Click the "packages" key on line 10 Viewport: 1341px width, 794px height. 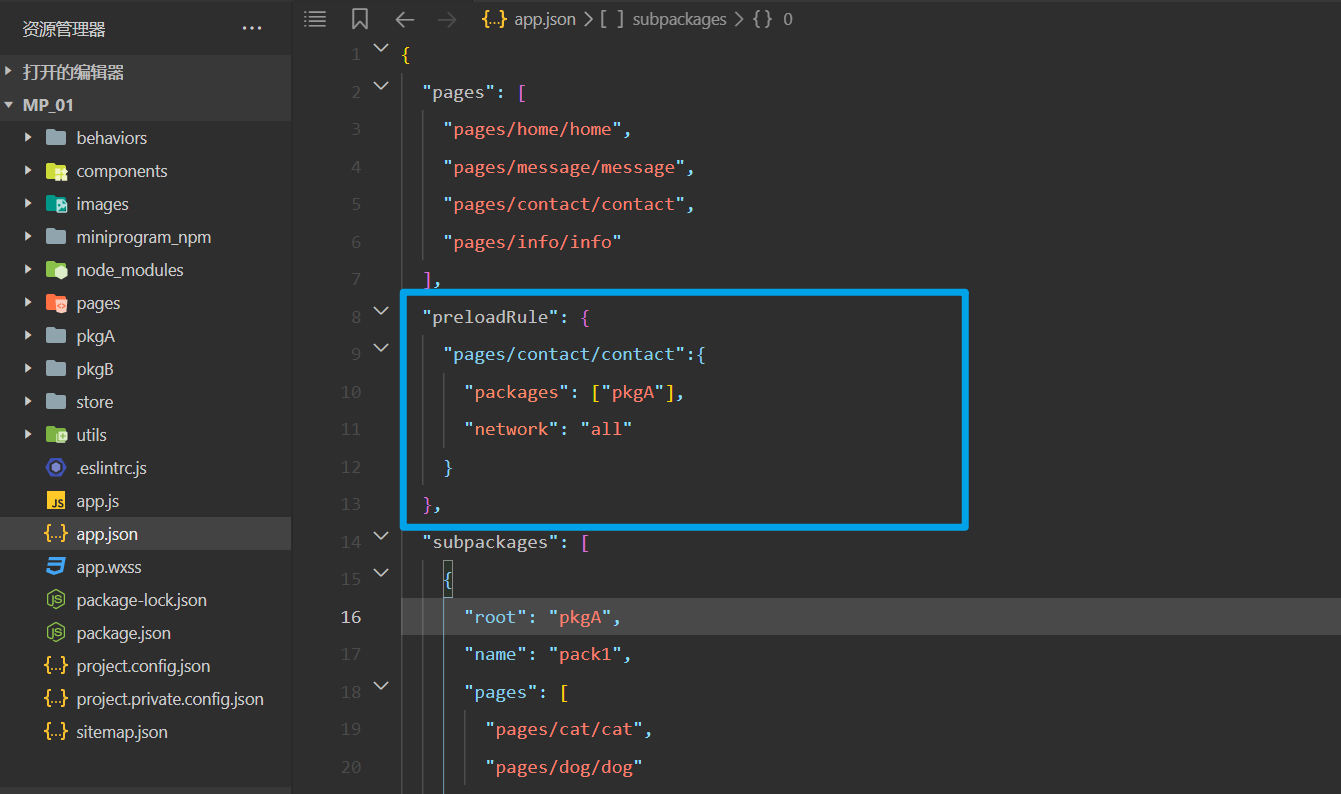coord(517,392)
